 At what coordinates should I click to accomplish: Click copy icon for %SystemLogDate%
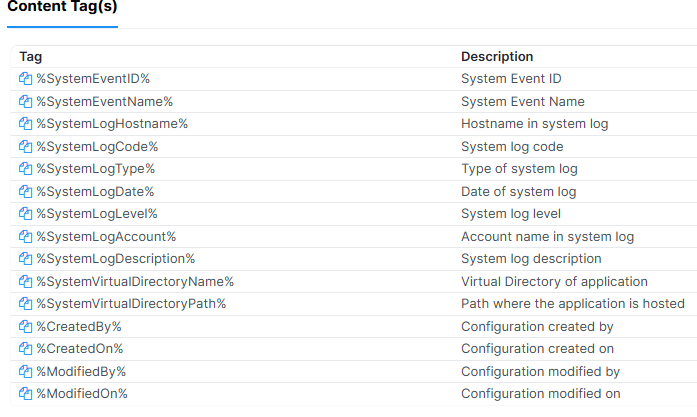click(x=26, y=192)
